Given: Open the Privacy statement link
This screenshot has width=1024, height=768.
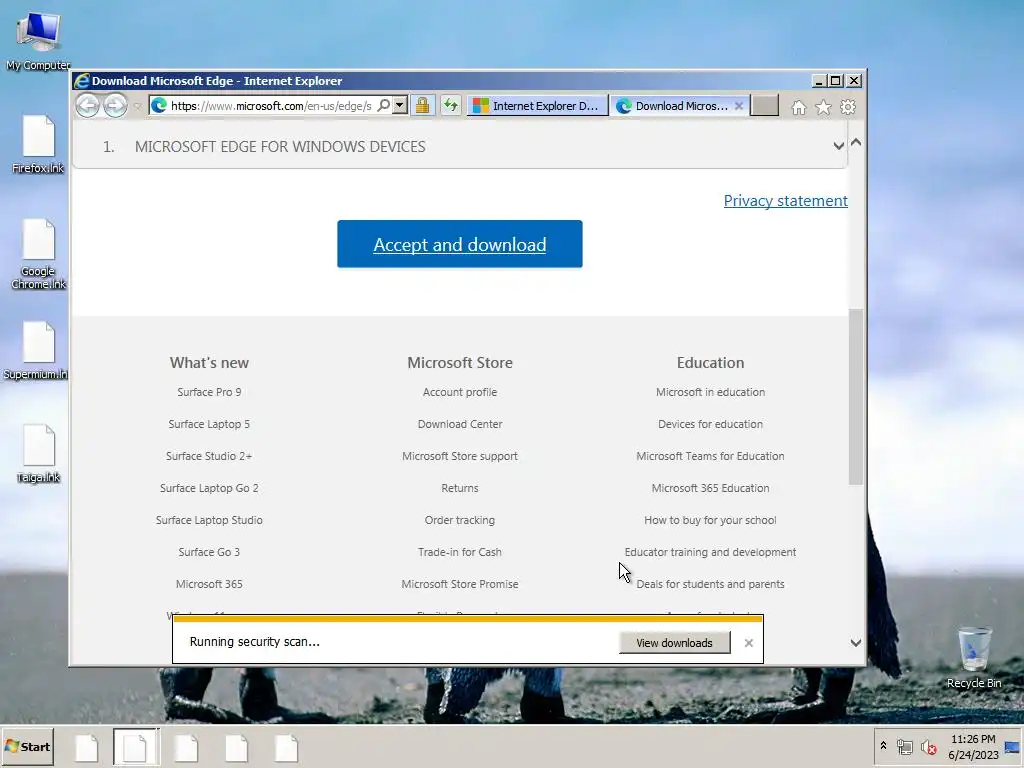Looking at the screenshot, I should pyautogui.click(x=786, y=200).
